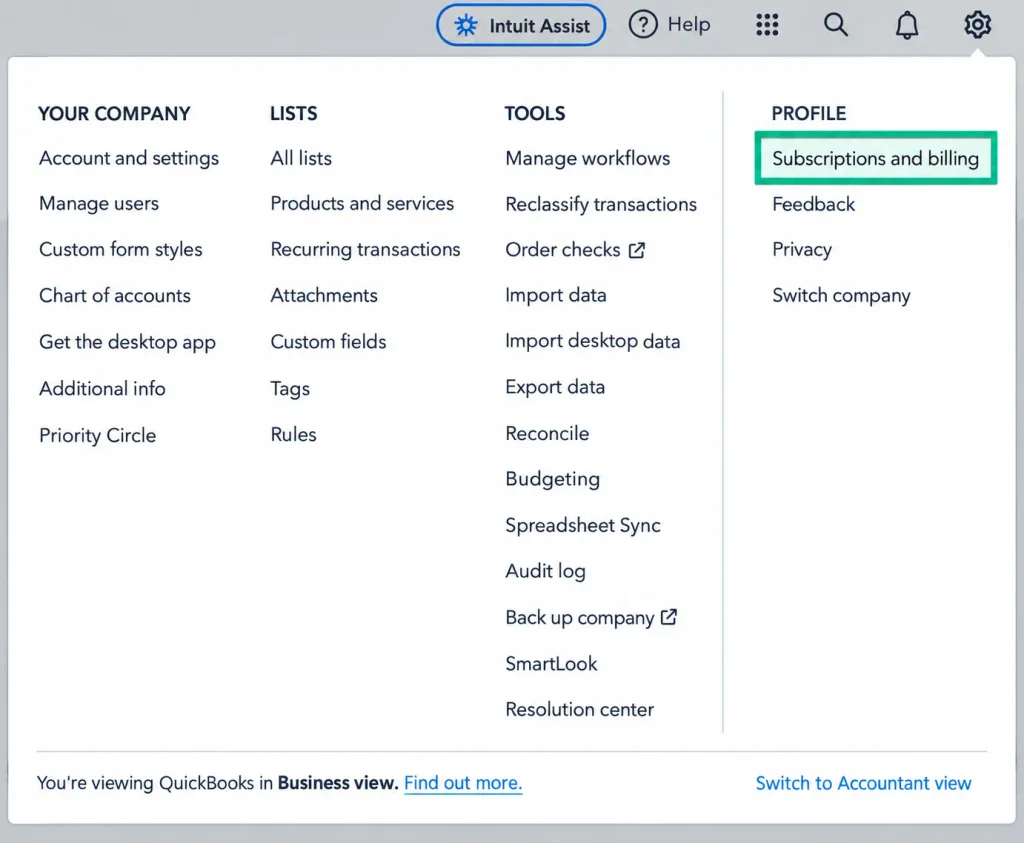Go to Chart of accounts

click(x=115, y=295)
